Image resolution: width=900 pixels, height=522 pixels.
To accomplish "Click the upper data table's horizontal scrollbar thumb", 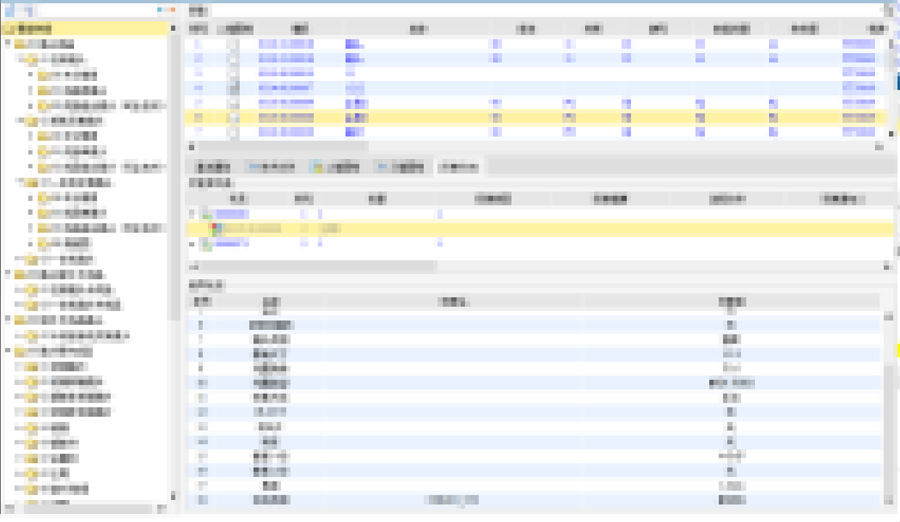I will [282, 147].
